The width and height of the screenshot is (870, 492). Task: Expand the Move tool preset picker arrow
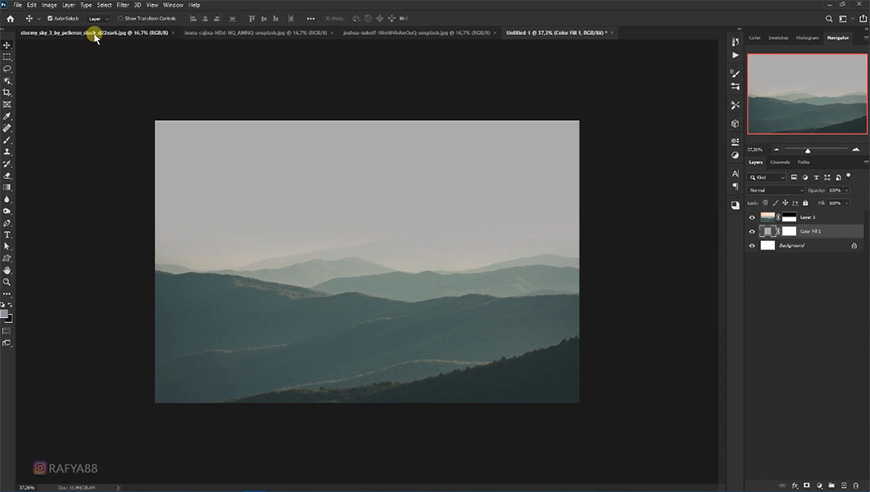38,18
